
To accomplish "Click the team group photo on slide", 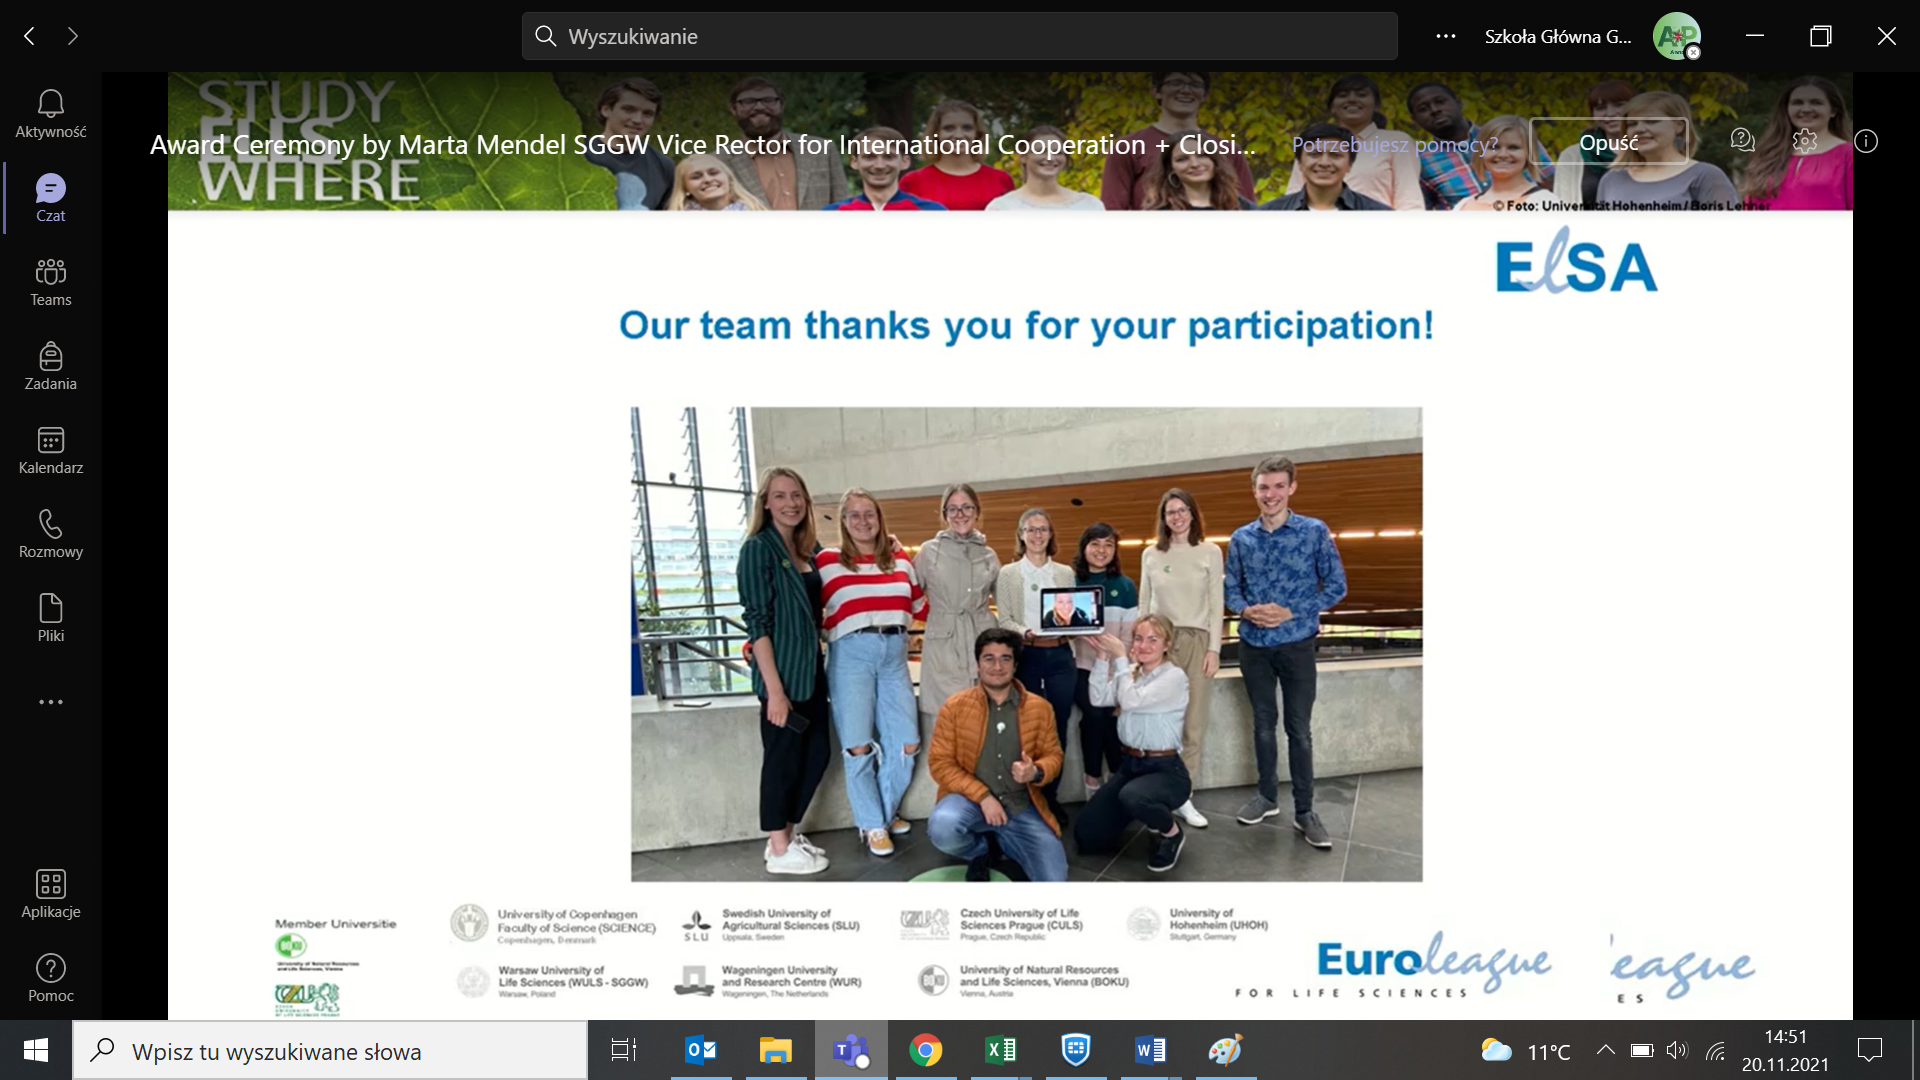I will (x=1026, y=644).
